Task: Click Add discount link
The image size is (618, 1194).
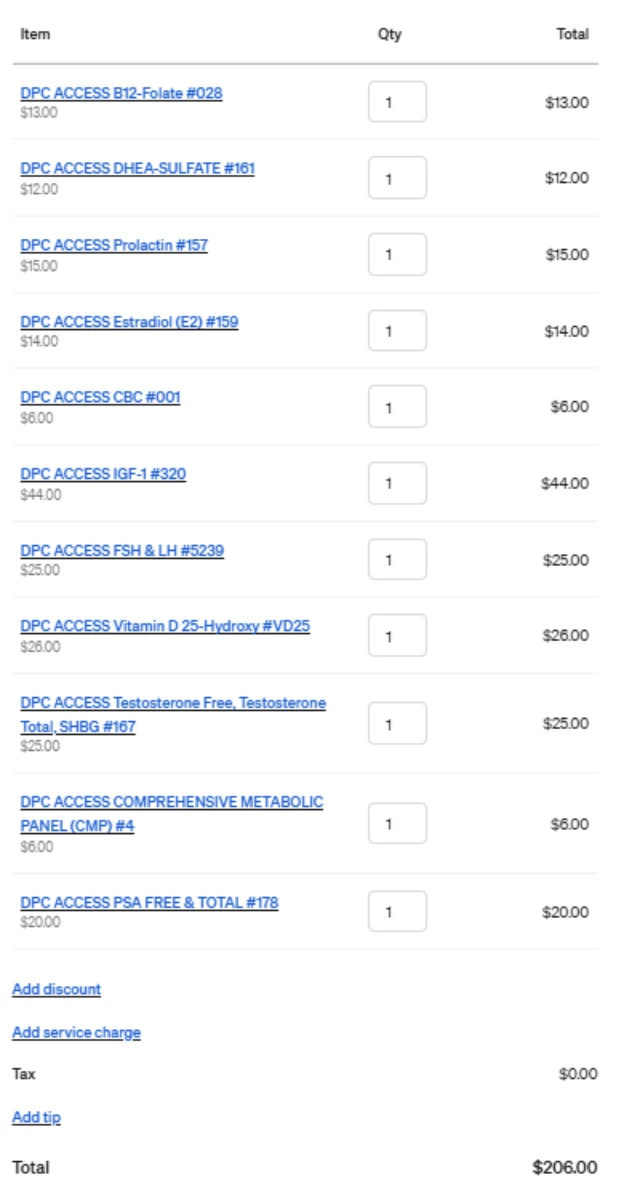Action: (56, 989)
